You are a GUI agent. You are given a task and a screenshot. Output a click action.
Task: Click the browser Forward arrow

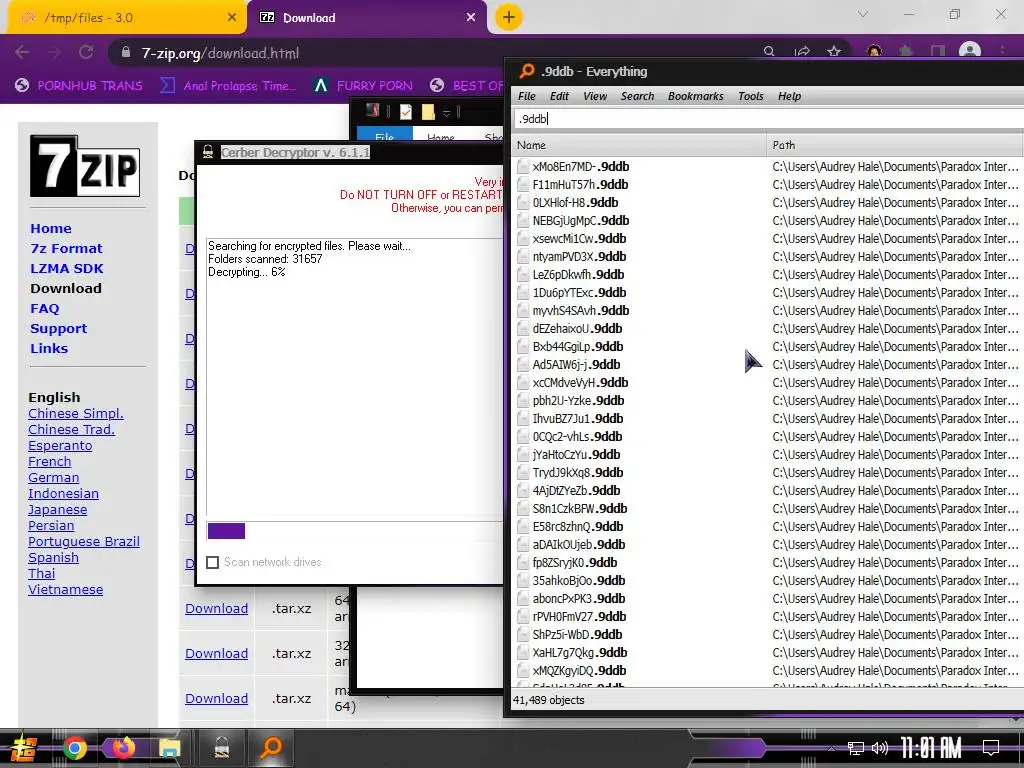(54, 53)
